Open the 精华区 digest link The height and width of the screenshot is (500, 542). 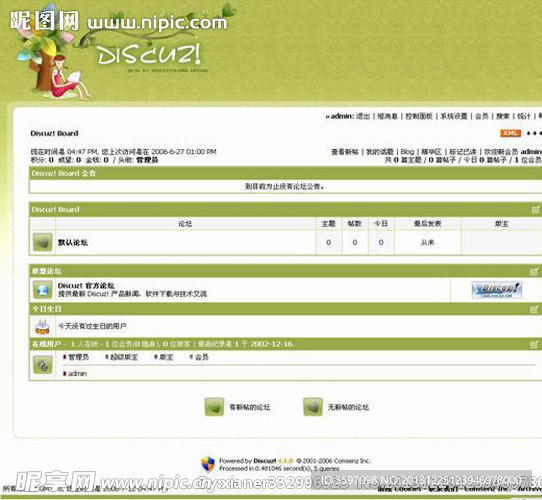click(x=431, y=152)
